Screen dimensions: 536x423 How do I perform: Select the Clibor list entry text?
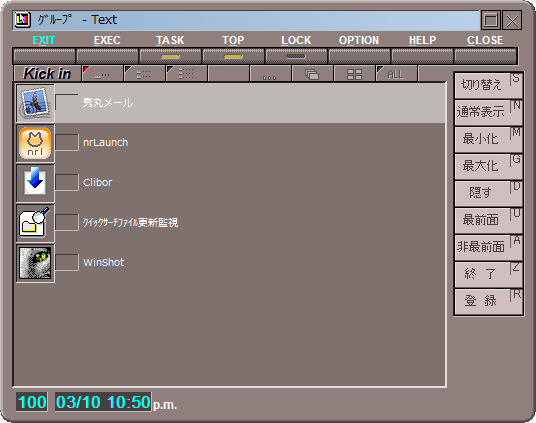pos(97,183)
